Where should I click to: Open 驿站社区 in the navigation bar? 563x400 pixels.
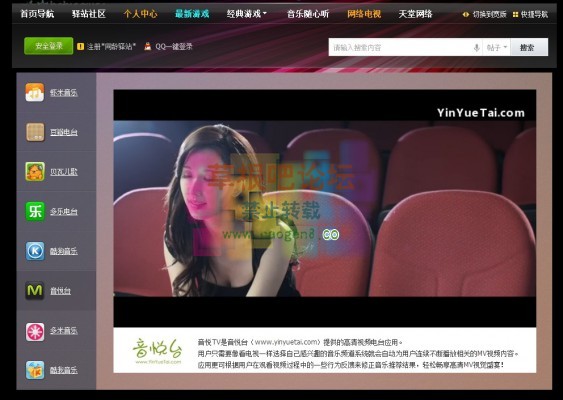[88, 14]
